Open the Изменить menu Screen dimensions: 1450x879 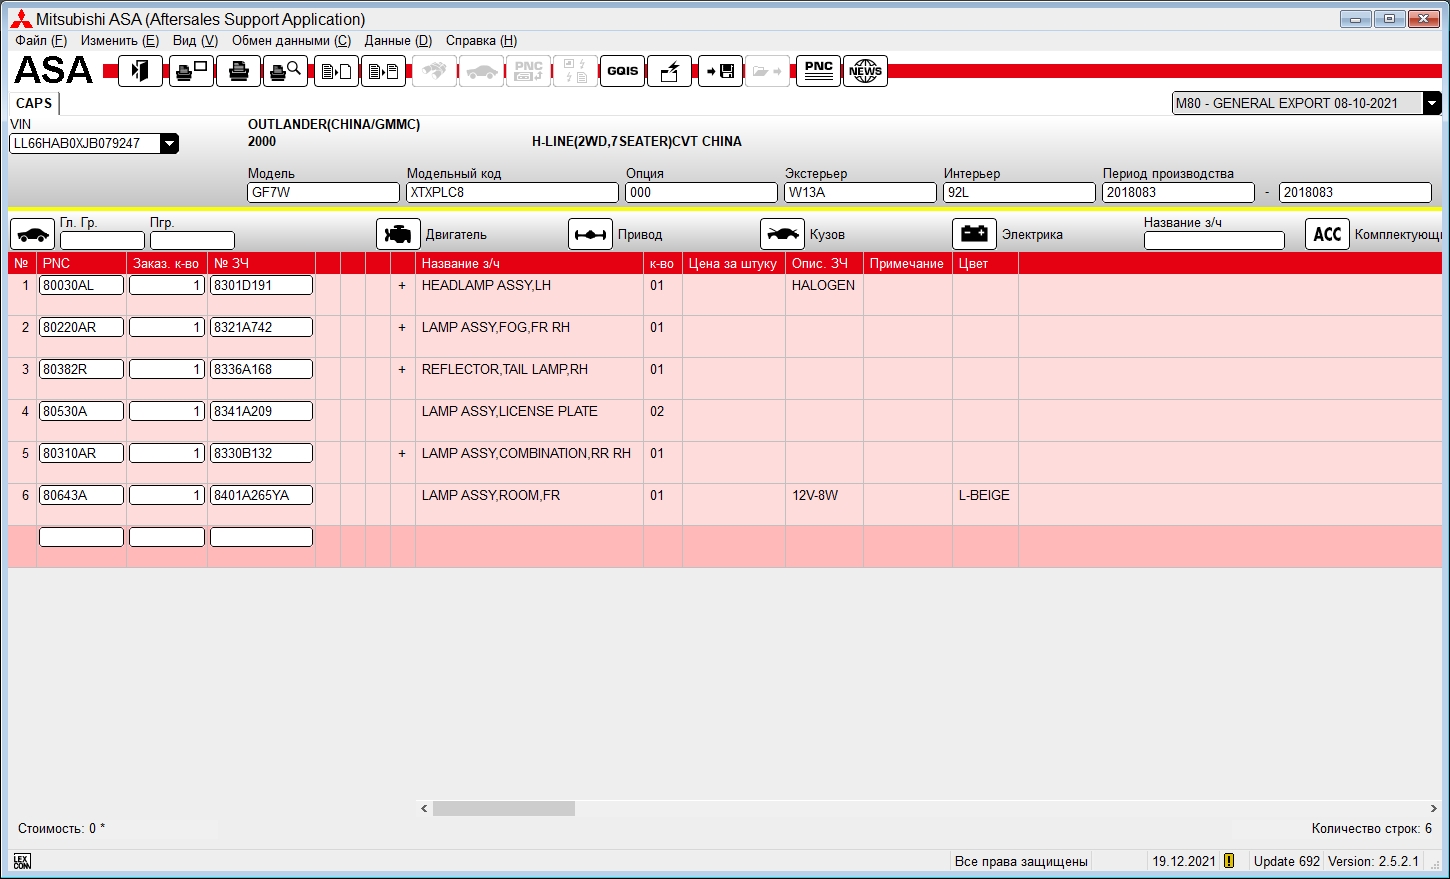(x=120, y=41)
